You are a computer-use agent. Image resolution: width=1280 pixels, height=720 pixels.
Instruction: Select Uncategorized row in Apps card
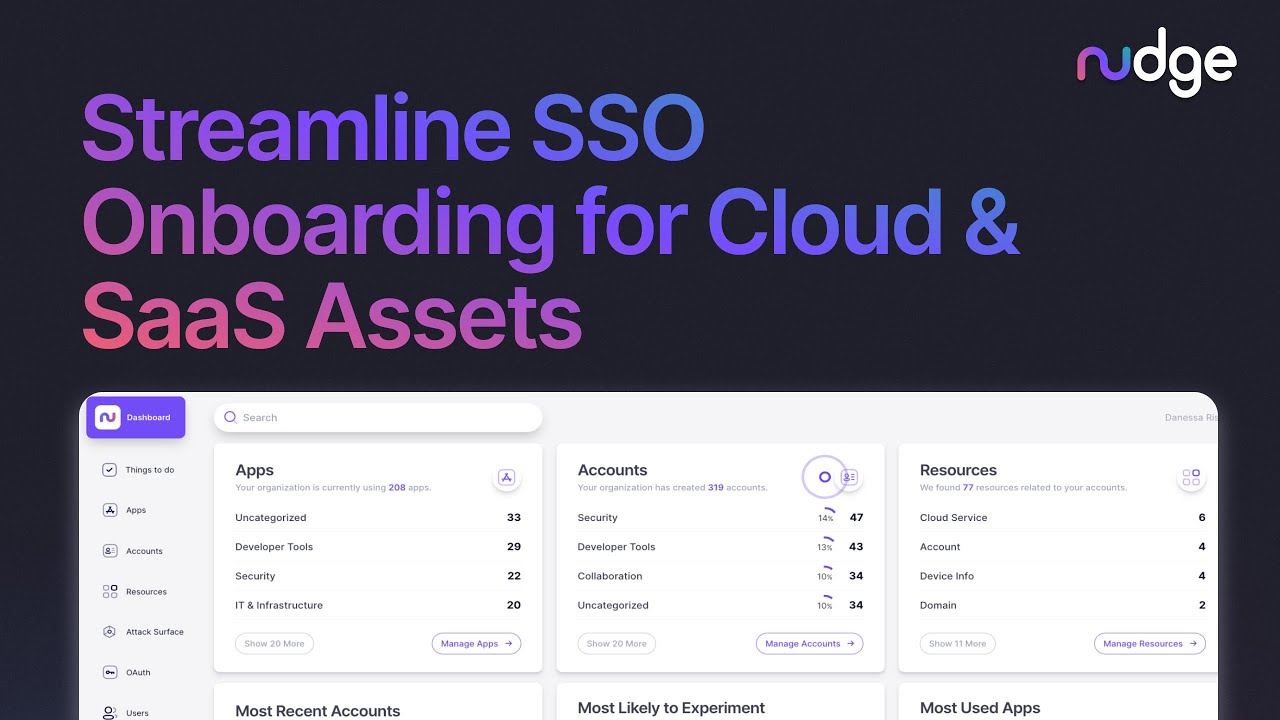[x=378, y=518]
